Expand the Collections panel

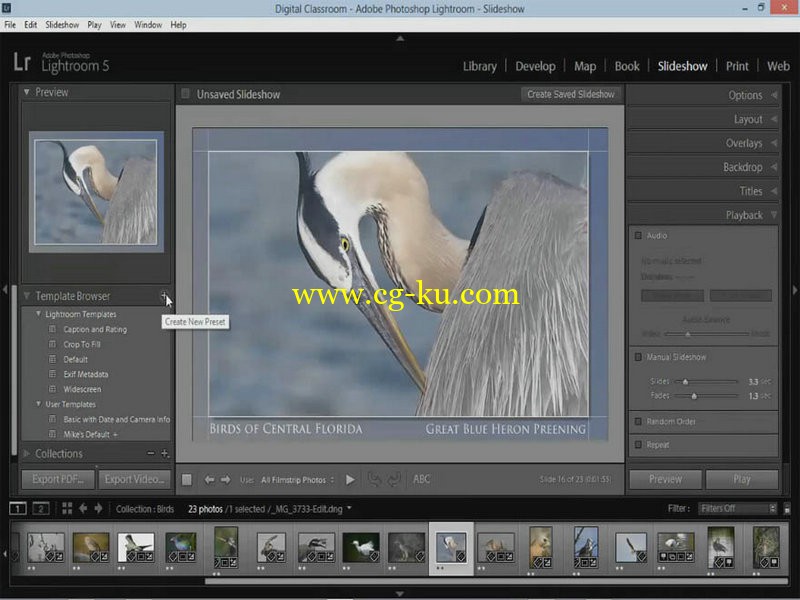pos(27,453)
